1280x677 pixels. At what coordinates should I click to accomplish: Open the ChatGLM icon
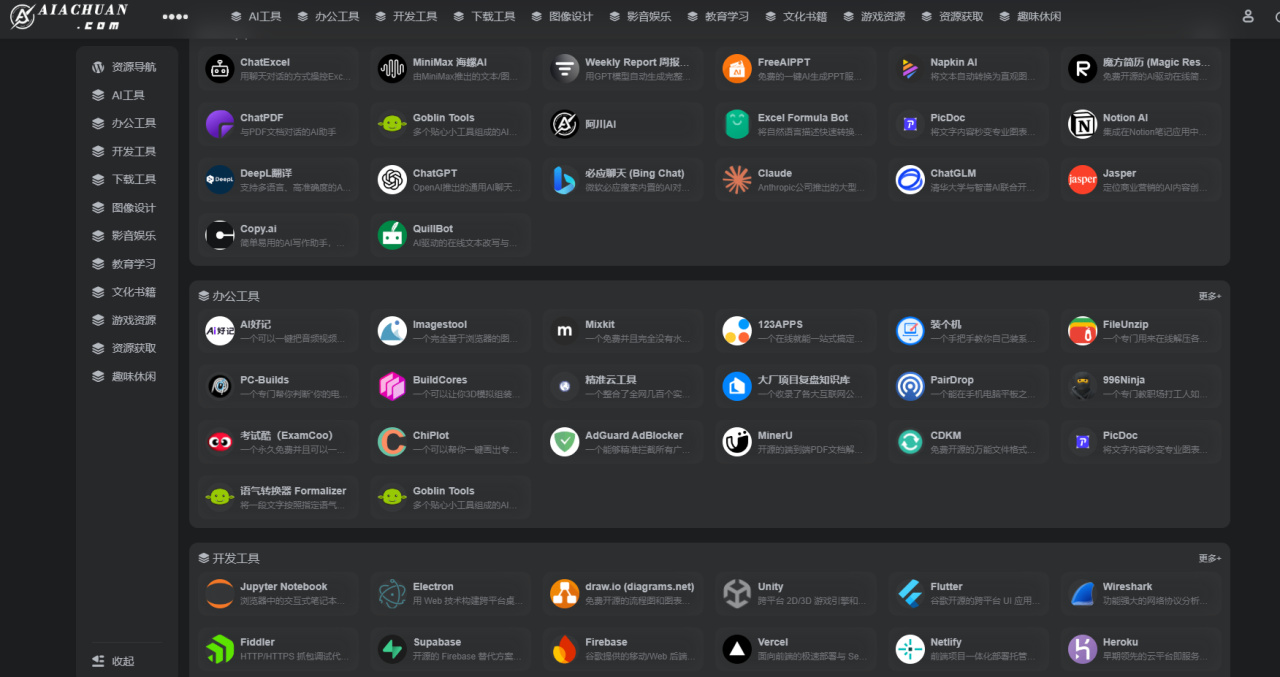click(910, 180)
